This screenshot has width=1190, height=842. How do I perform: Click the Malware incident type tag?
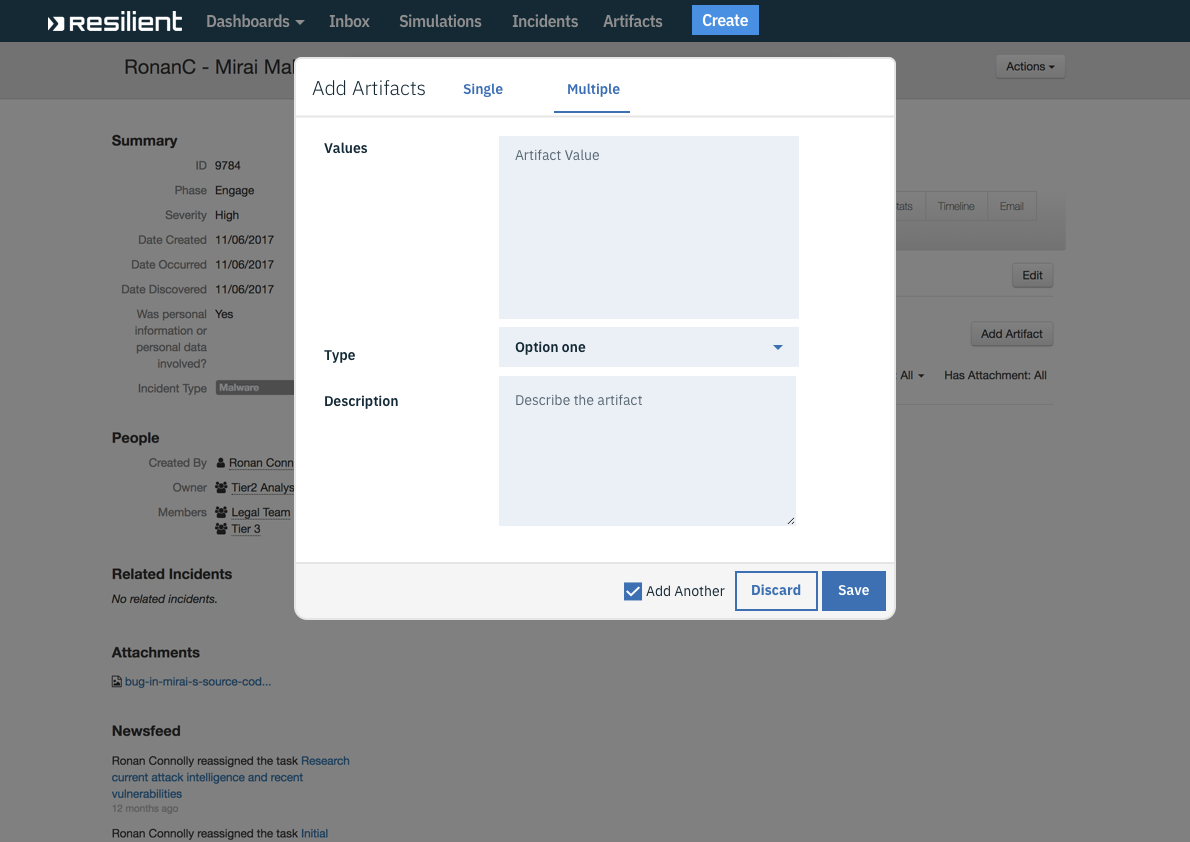click(x=254, y=388)
